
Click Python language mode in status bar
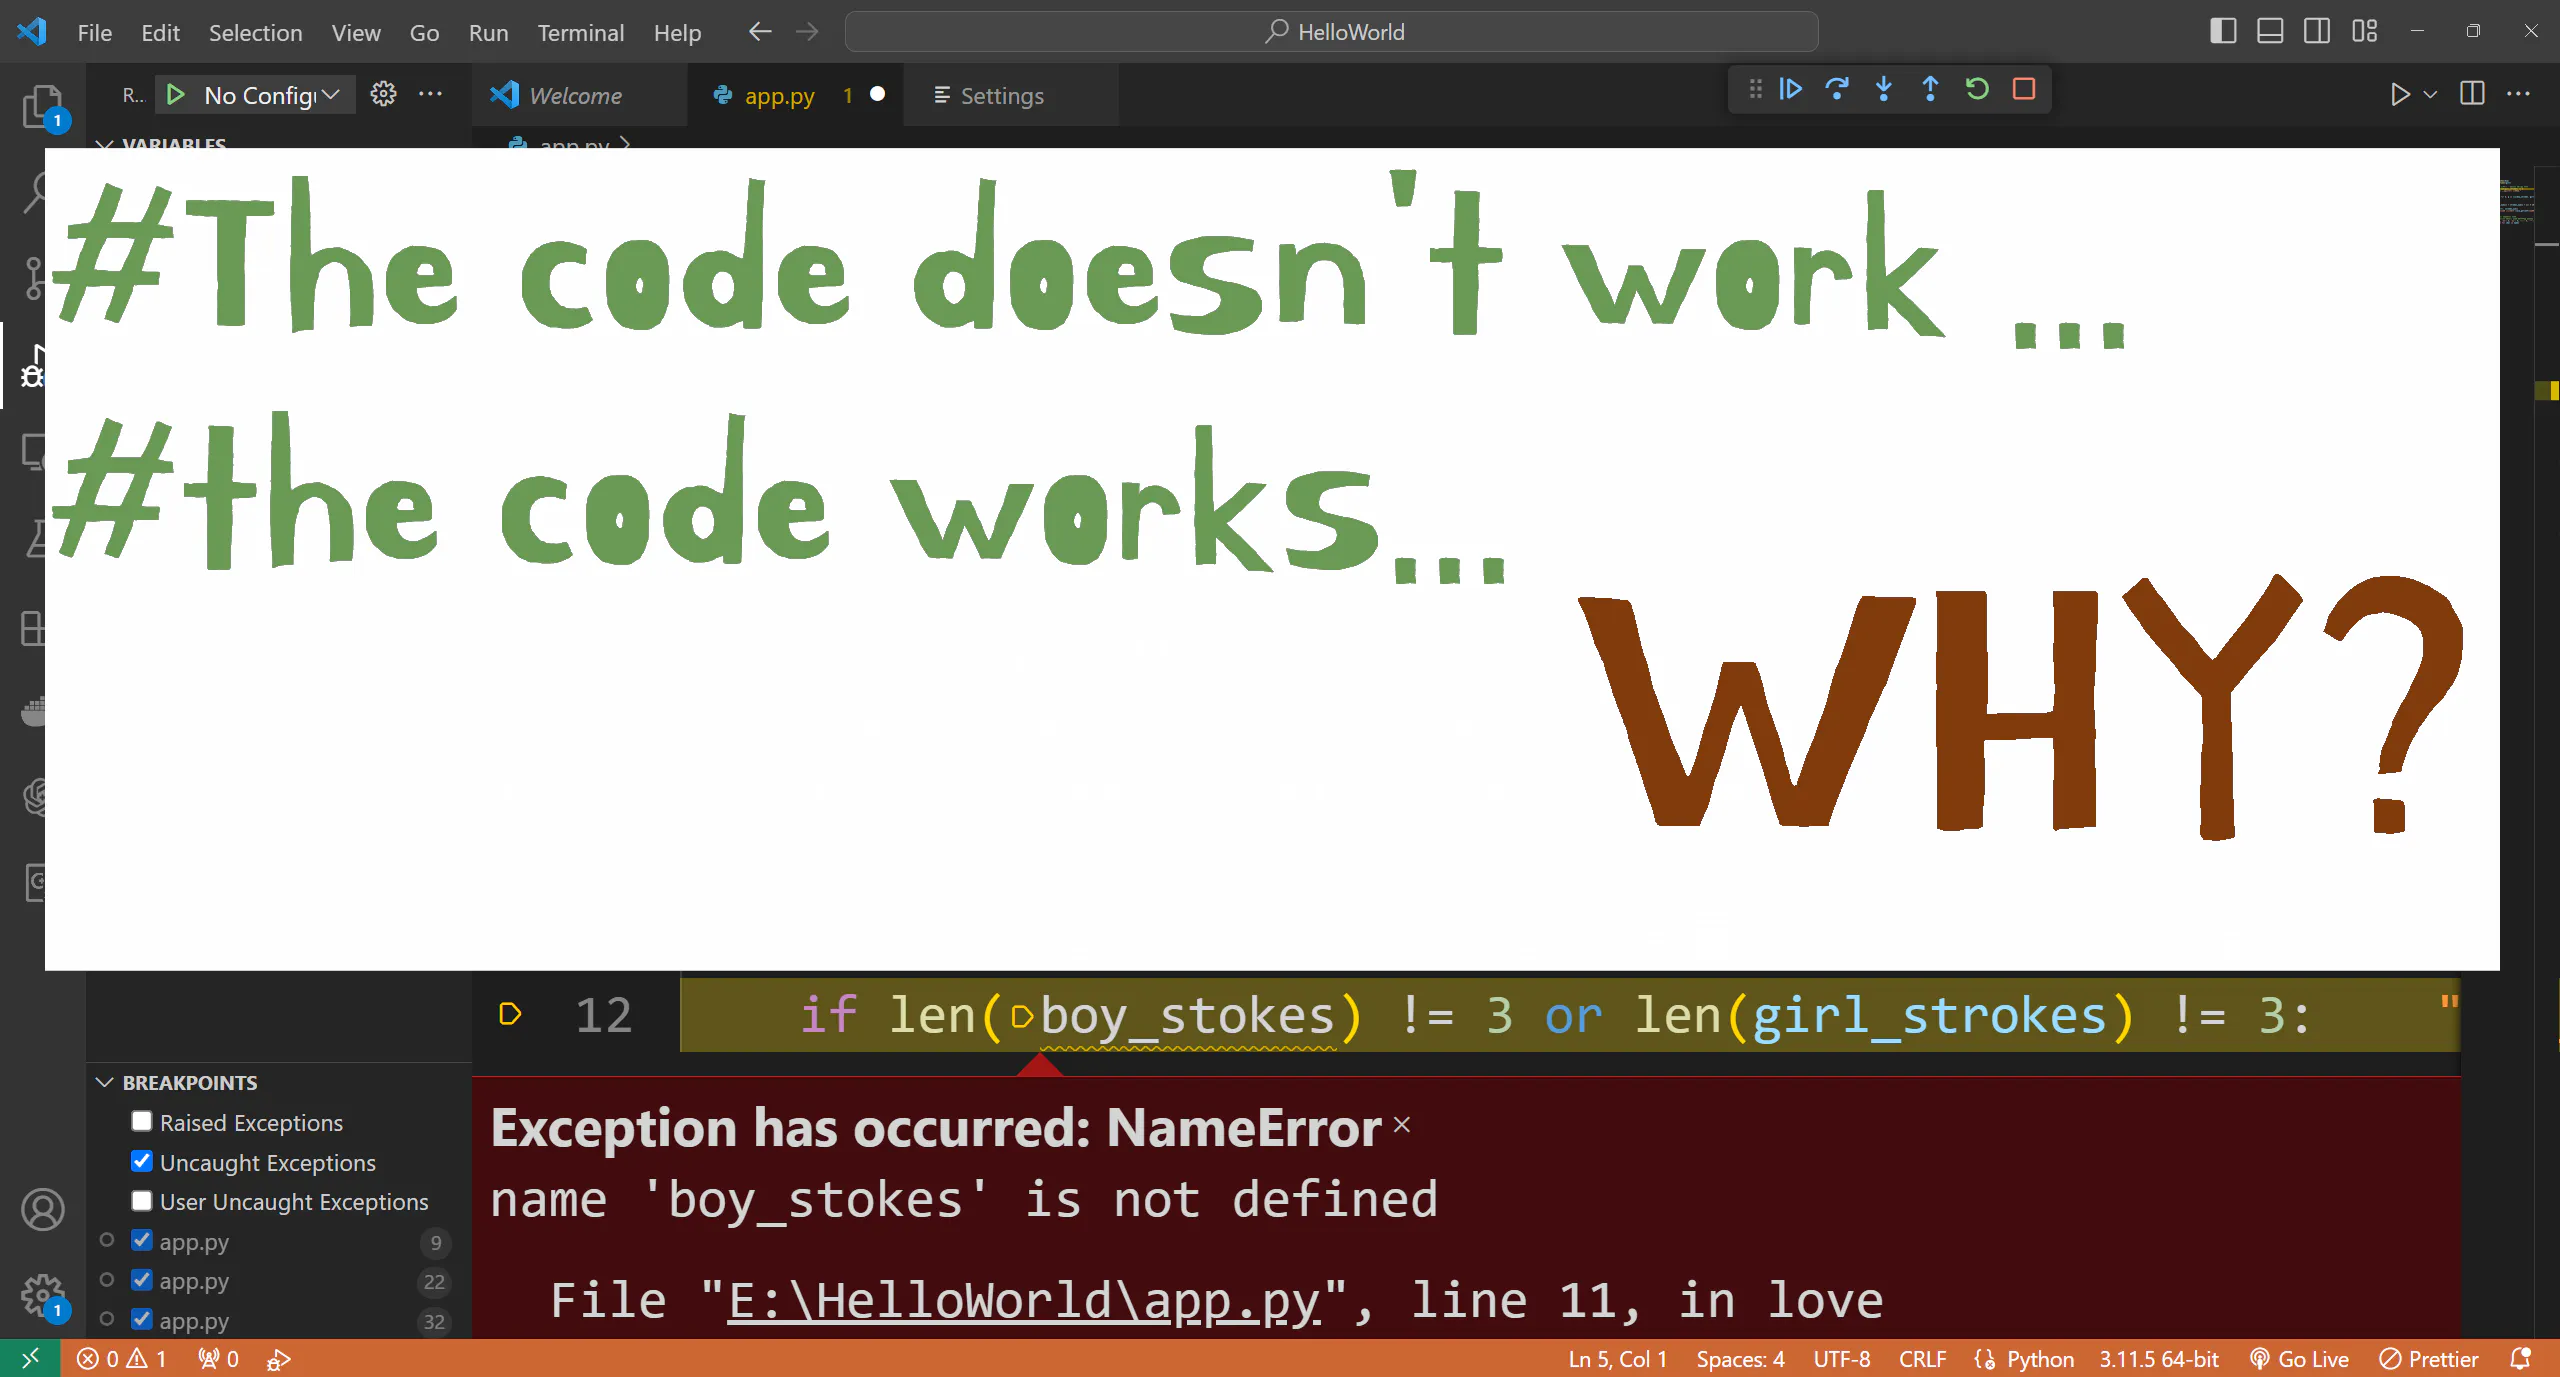[2040, 1359]
